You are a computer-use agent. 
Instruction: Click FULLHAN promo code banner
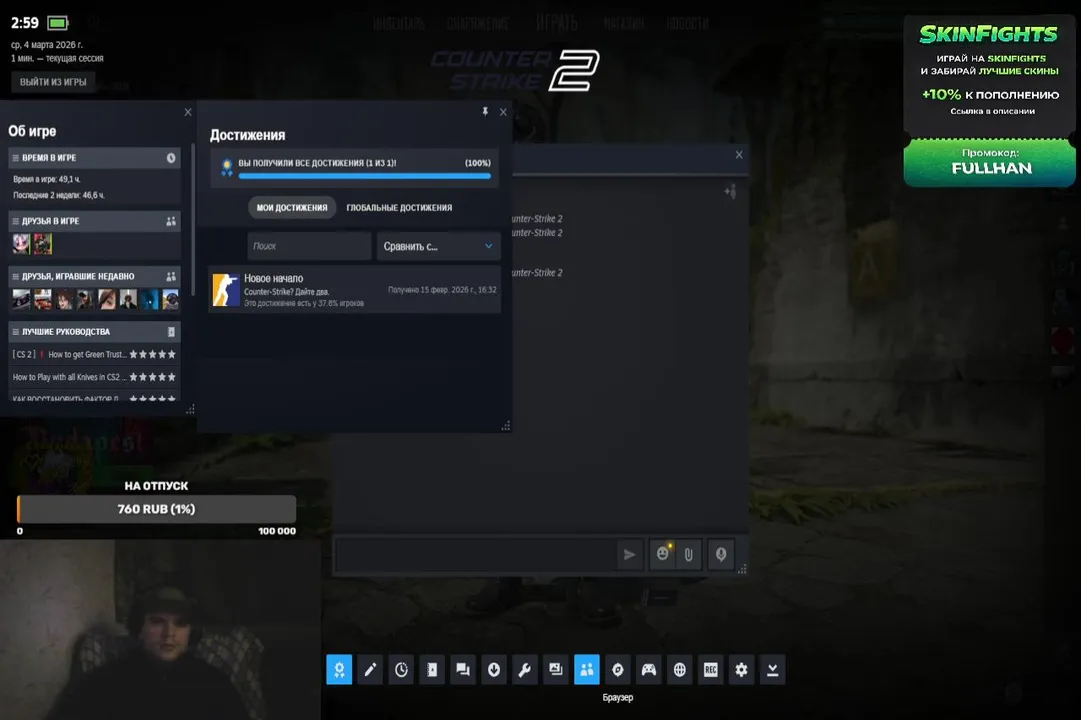click(x=989, y=163)
